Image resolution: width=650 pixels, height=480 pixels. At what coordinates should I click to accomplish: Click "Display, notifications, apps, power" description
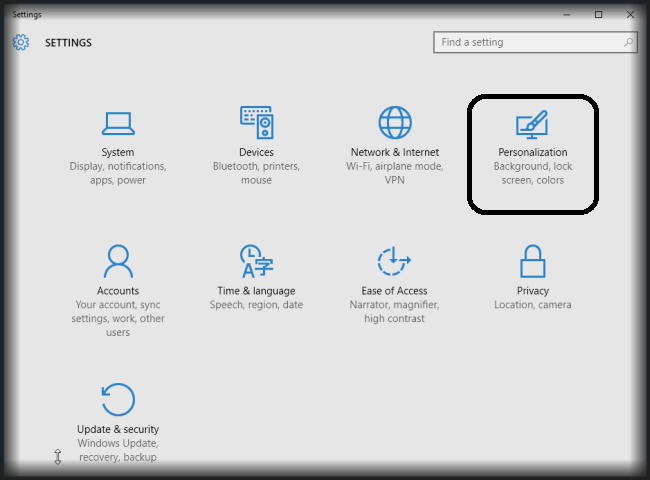pyautogui.click(x=118, y=173)
